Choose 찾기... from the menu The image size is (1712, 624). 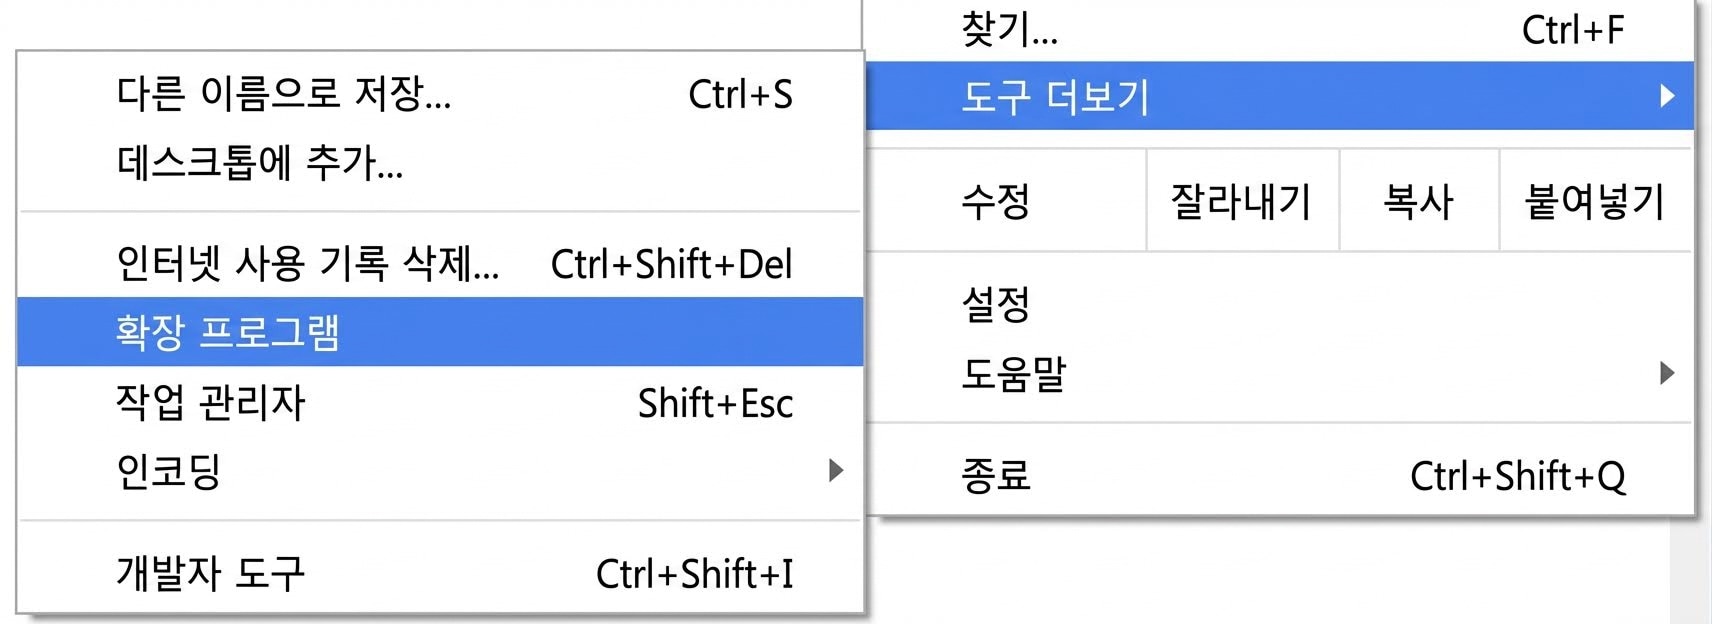[x=1009, y=30]
